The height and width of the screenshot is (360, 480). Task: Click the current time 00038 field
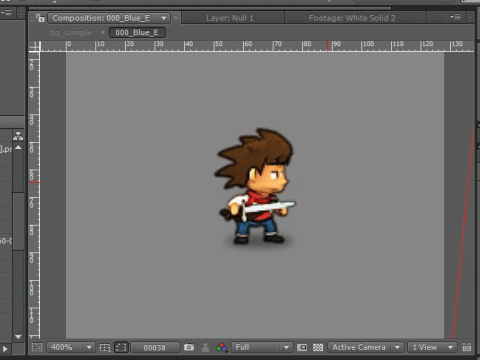155,348
